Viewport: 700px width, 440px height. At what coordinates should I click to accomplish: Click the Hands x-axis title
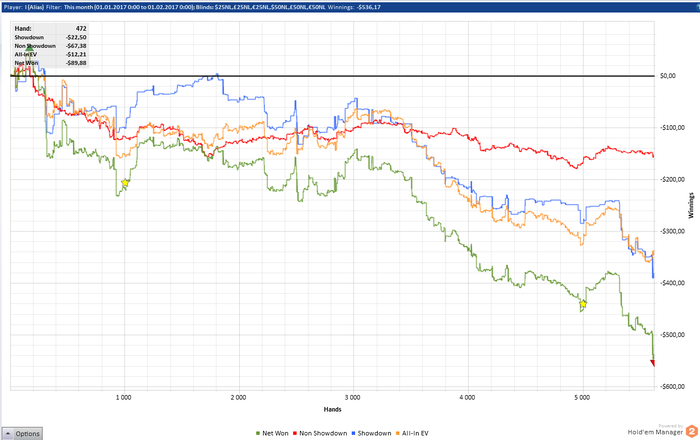(x=333, y=409)
